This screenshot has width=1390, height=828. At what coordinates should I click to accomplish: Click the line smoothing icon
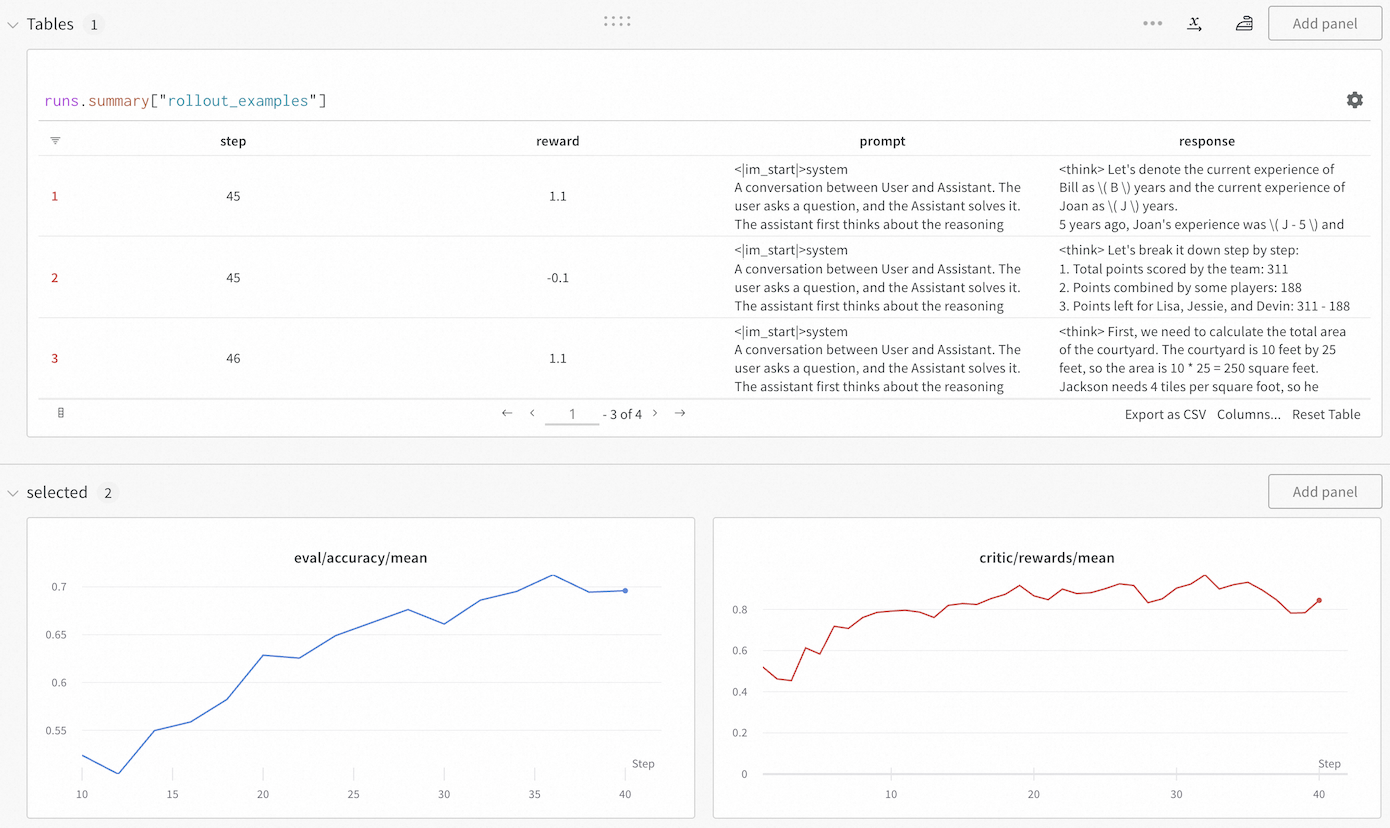(x=1244, y=23)
